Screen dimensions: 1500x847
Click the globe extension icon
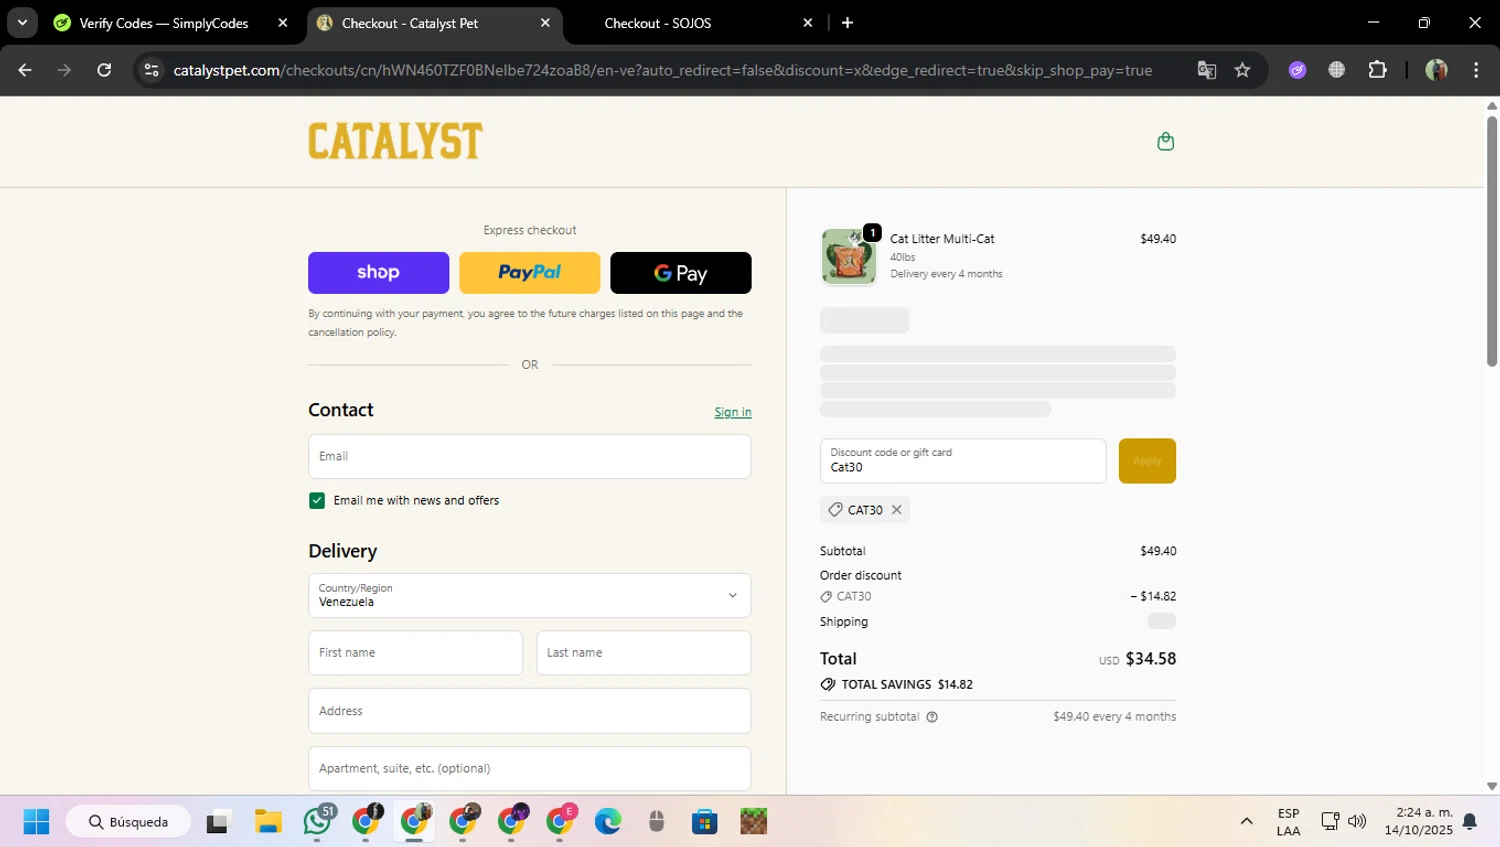[x=1337, y=70]
